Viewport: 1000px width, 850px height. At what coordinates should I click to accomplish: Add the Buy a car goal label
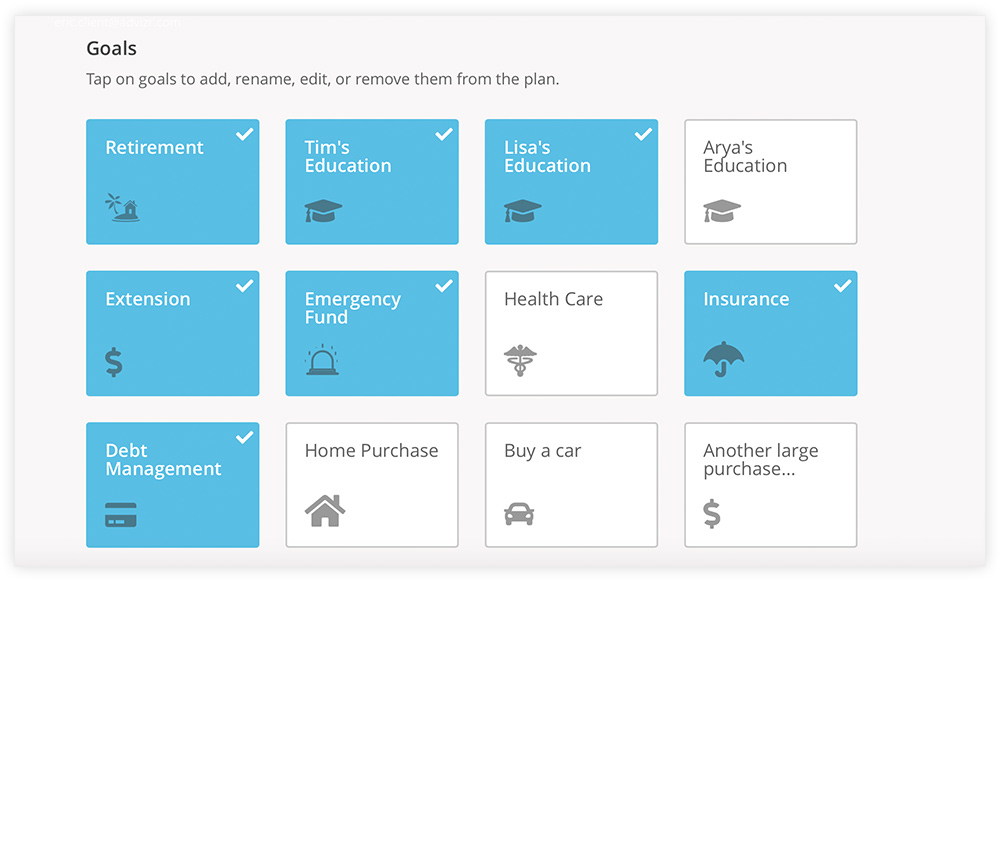(542, 451)
